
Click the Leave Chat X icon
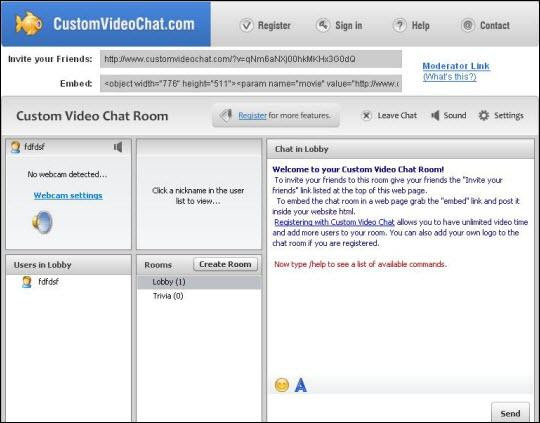(x=366, y=116)
